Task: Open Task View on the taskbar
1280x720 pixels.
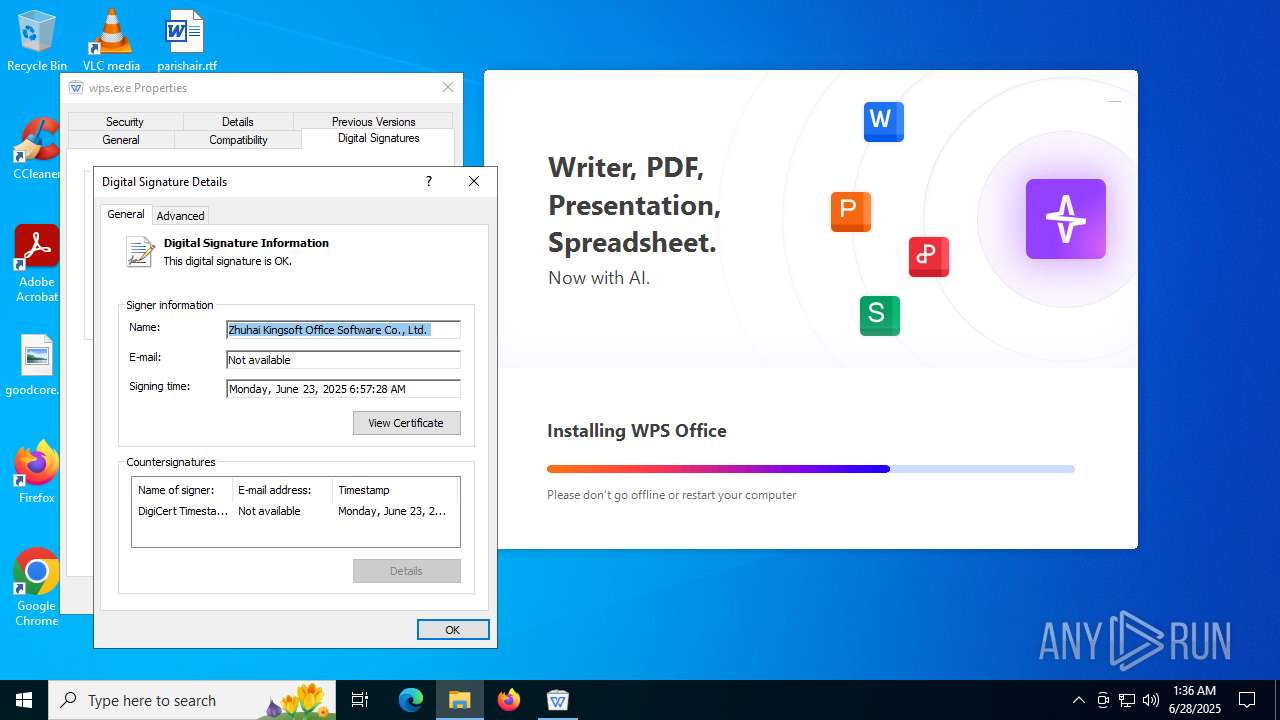Action: 360,700
